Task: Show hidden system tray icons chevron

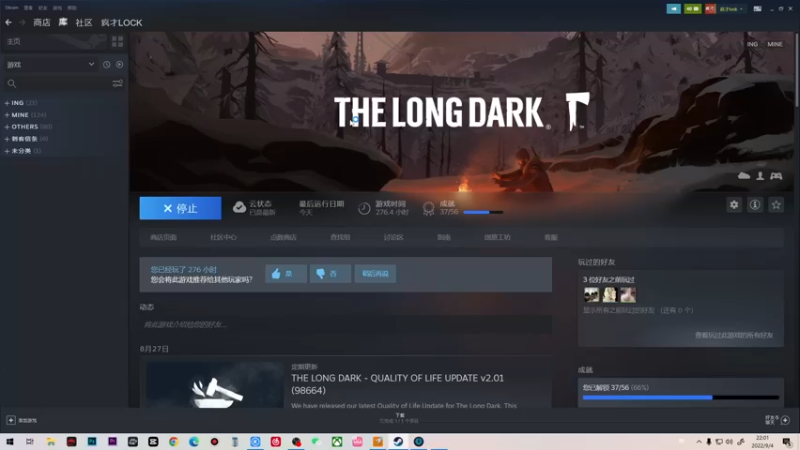Action: (x=698, y=441)
